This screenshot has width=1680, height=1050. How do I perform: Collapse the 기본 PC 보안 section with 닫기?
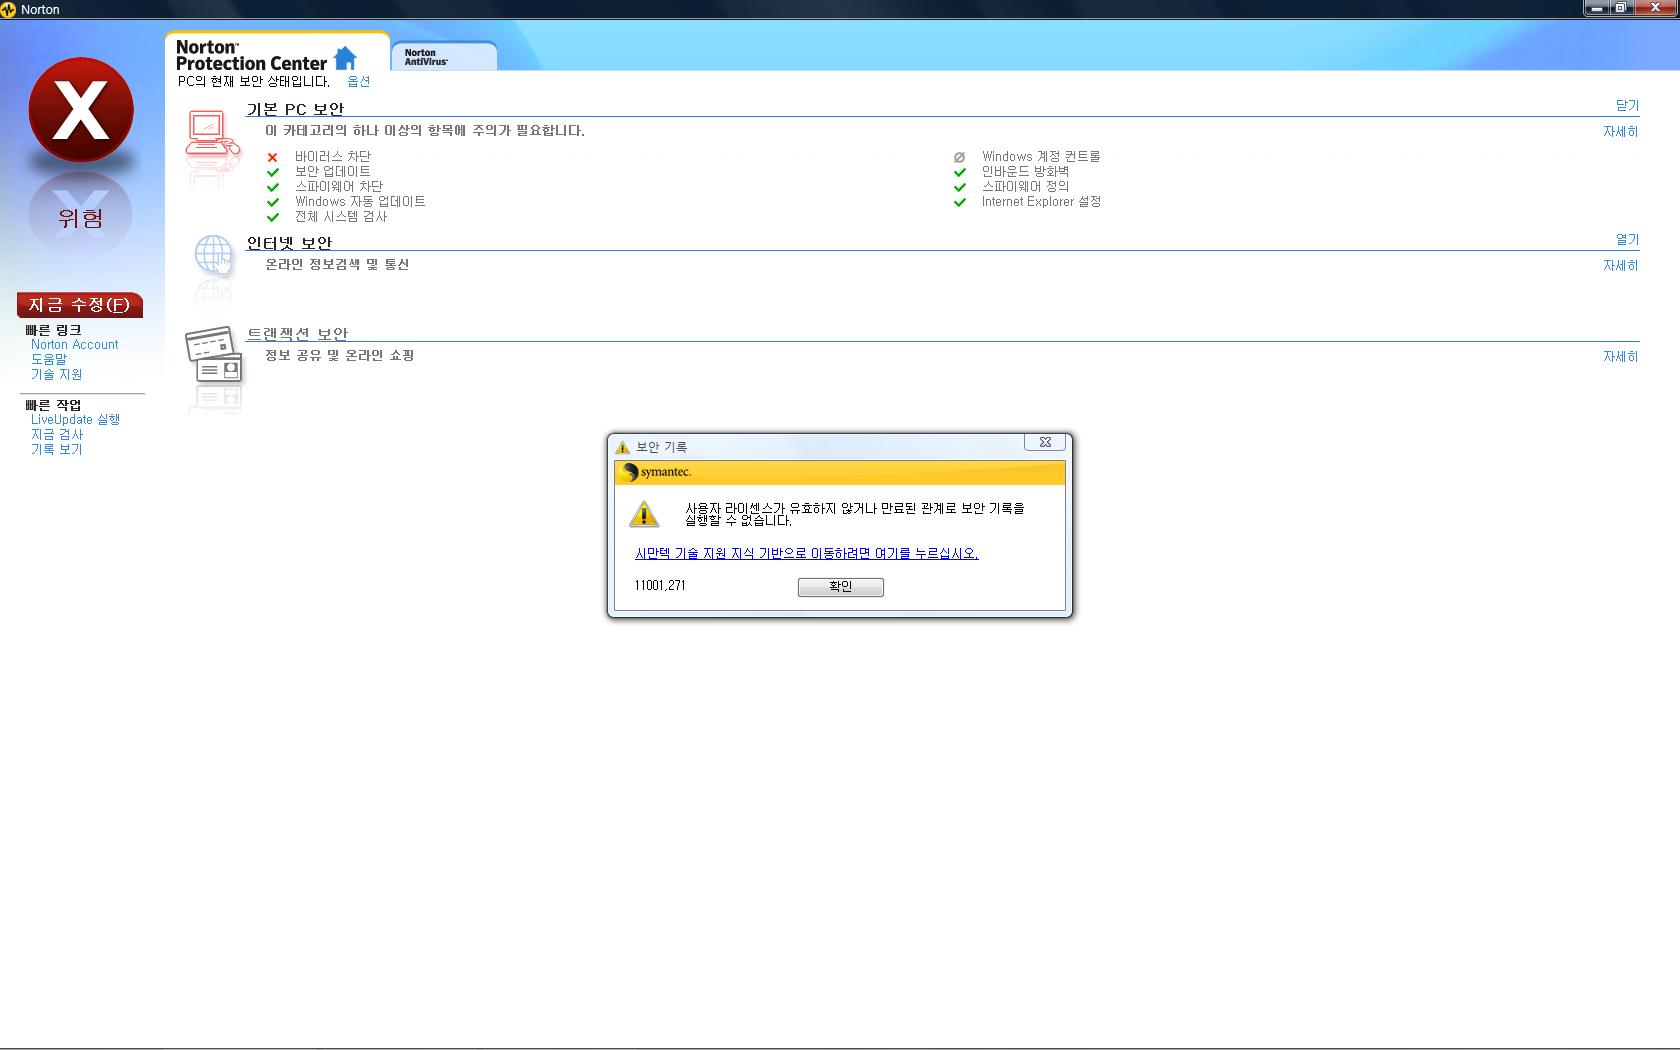click(x=1627, y=105)
